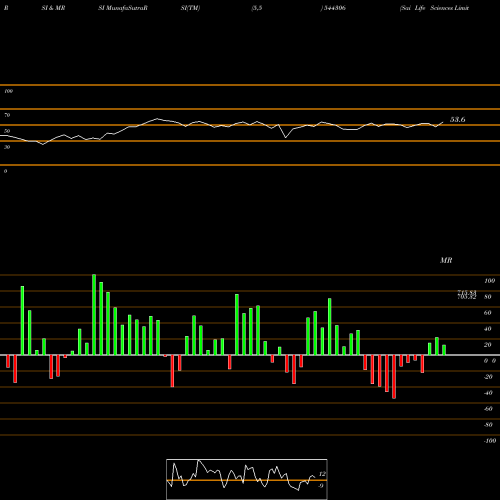Click the longest red bar in MR histogram
Viewport: 500px width, 500px height.
click(x=394, y=377)
